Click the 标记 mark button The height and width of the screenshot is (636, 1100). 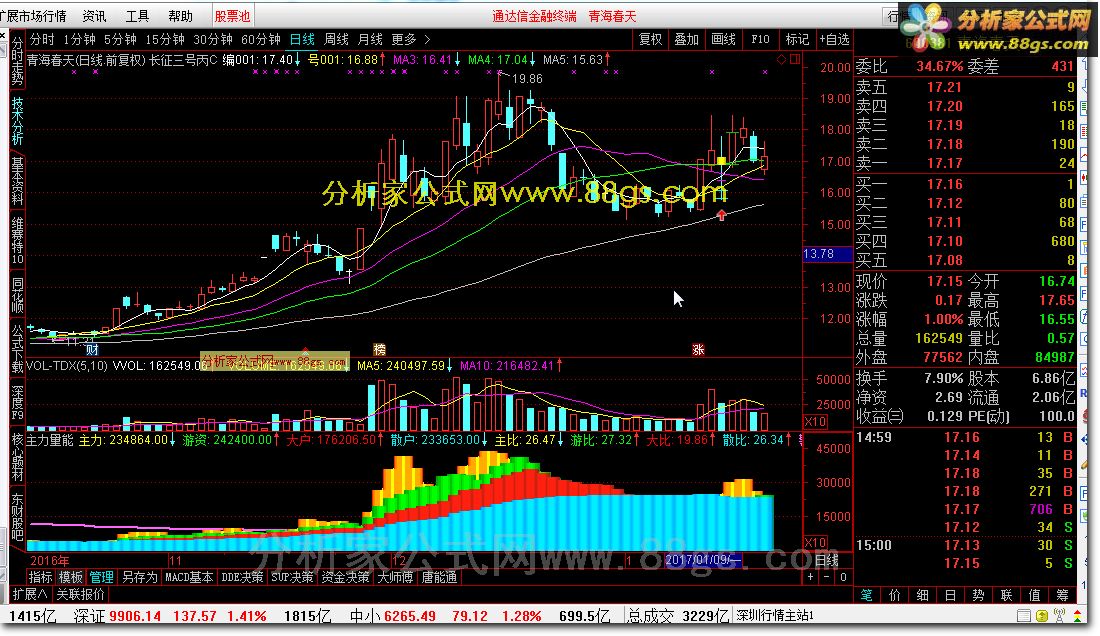pos(797,39)
